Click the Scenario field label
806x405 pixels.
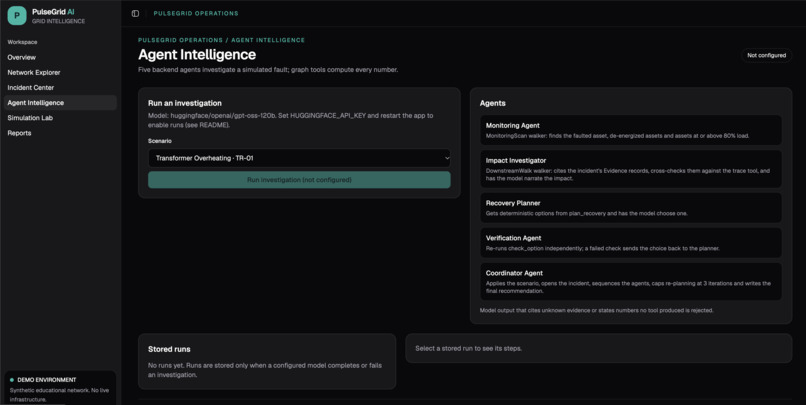[x=160, y=141]
